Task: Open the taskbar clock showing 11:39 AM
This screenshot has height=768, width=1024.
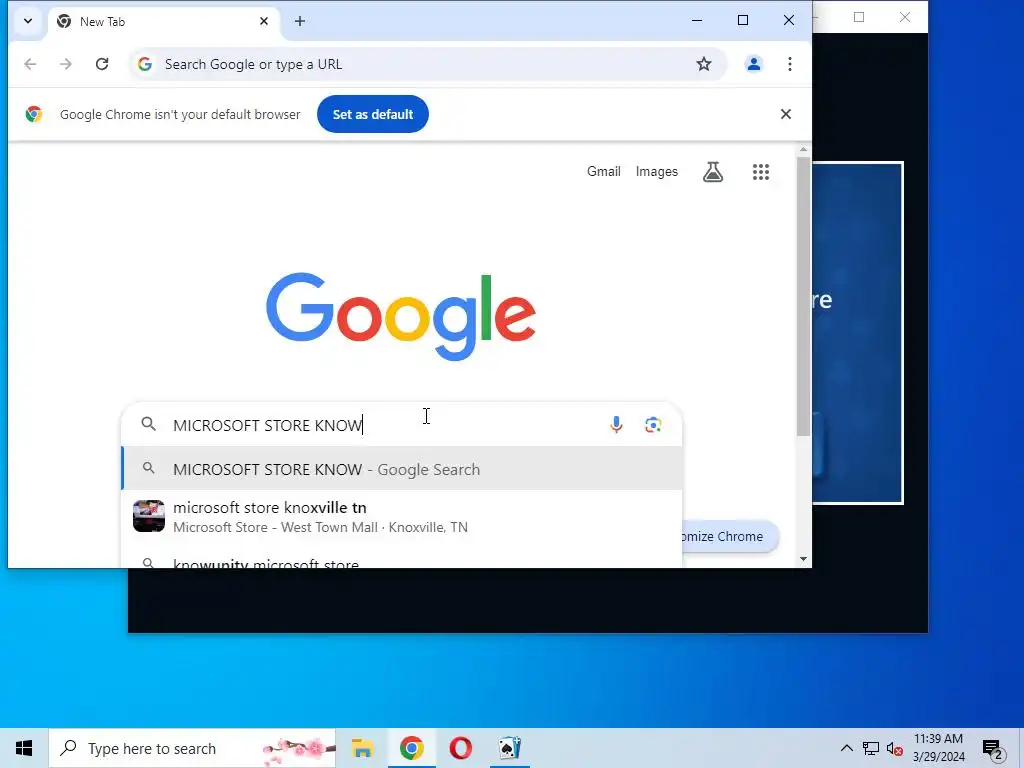Action: pyautogui.click(x=938, y=748)
